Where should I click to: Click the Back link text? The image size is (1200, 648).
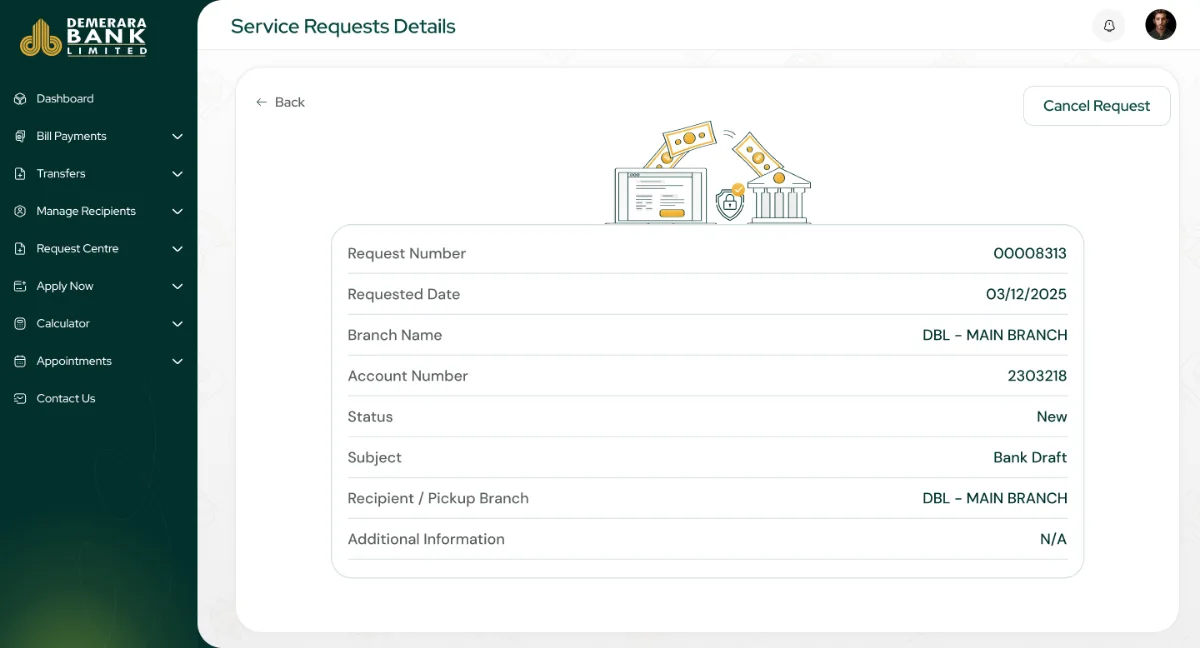(290, 102)
